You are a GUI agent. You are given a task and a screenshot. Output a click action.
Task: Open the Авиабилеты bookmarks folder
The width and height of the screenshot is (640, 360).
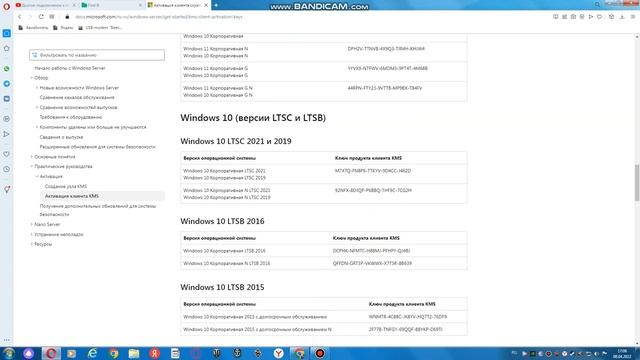tap(33, 28)
